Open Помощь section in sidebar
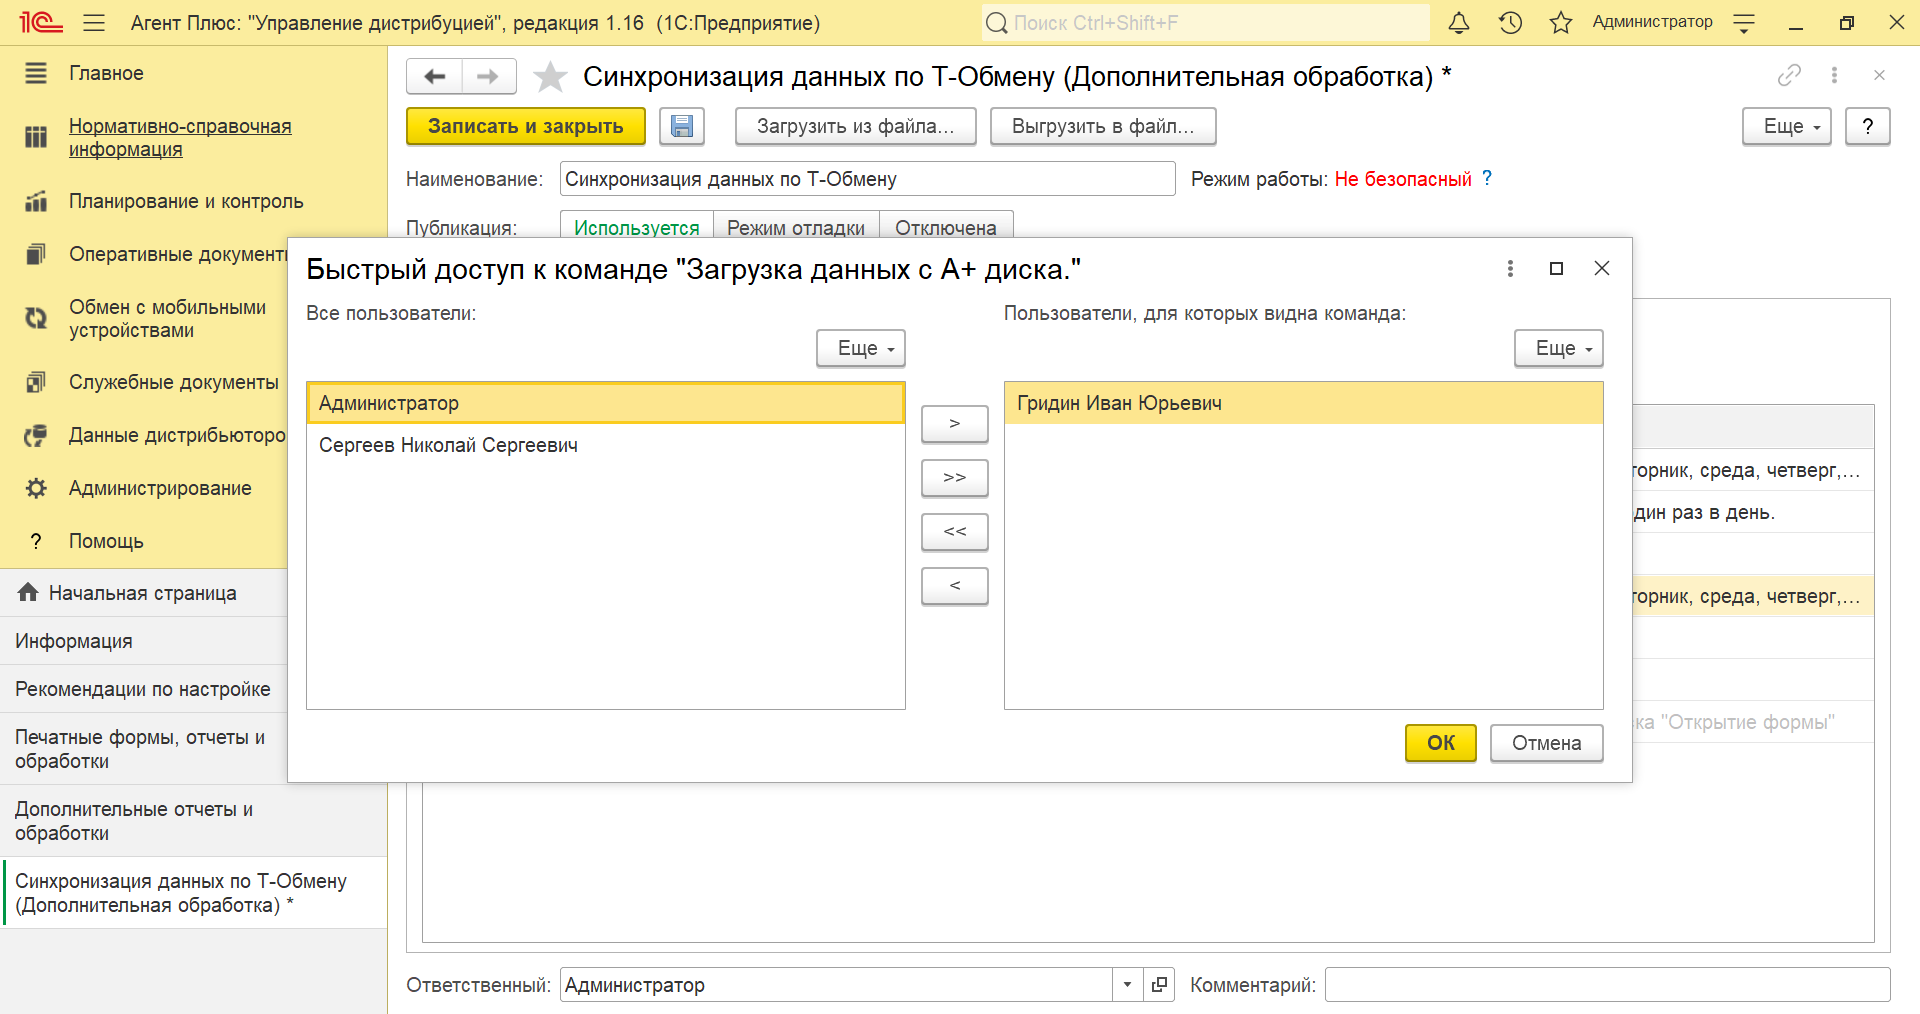Image resolution: width=1920 pixels, height=1014 pixels. click(x=106, y=541)
